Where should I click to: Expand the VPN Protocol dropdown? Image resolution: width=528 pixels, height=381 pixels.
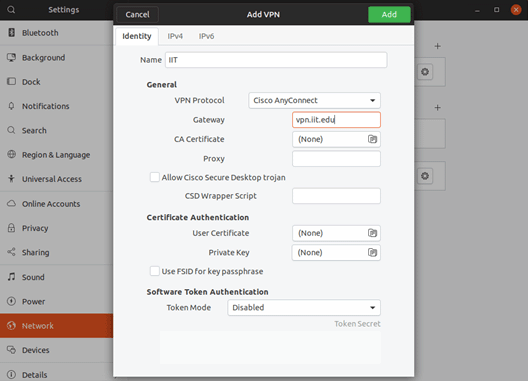[x=315, y=100]
